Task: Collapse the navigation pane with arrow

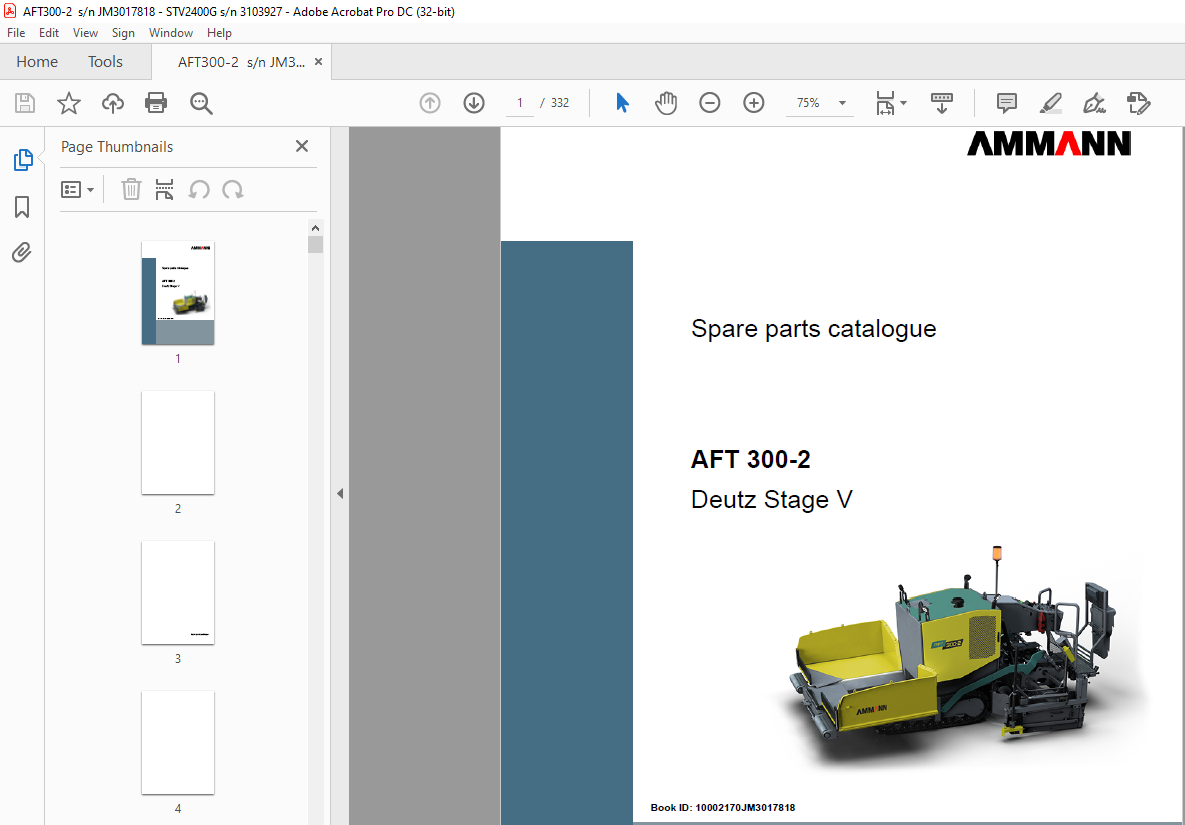Action: pyautogui.click(x=340, y=493)
